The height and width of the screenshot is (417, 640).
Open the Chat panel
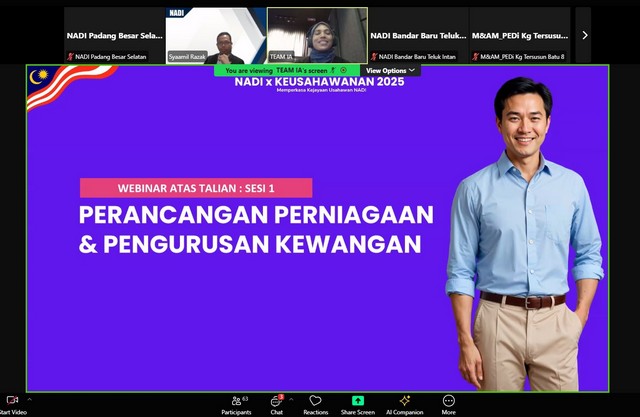pyautogui.click(x=276, y=401)
